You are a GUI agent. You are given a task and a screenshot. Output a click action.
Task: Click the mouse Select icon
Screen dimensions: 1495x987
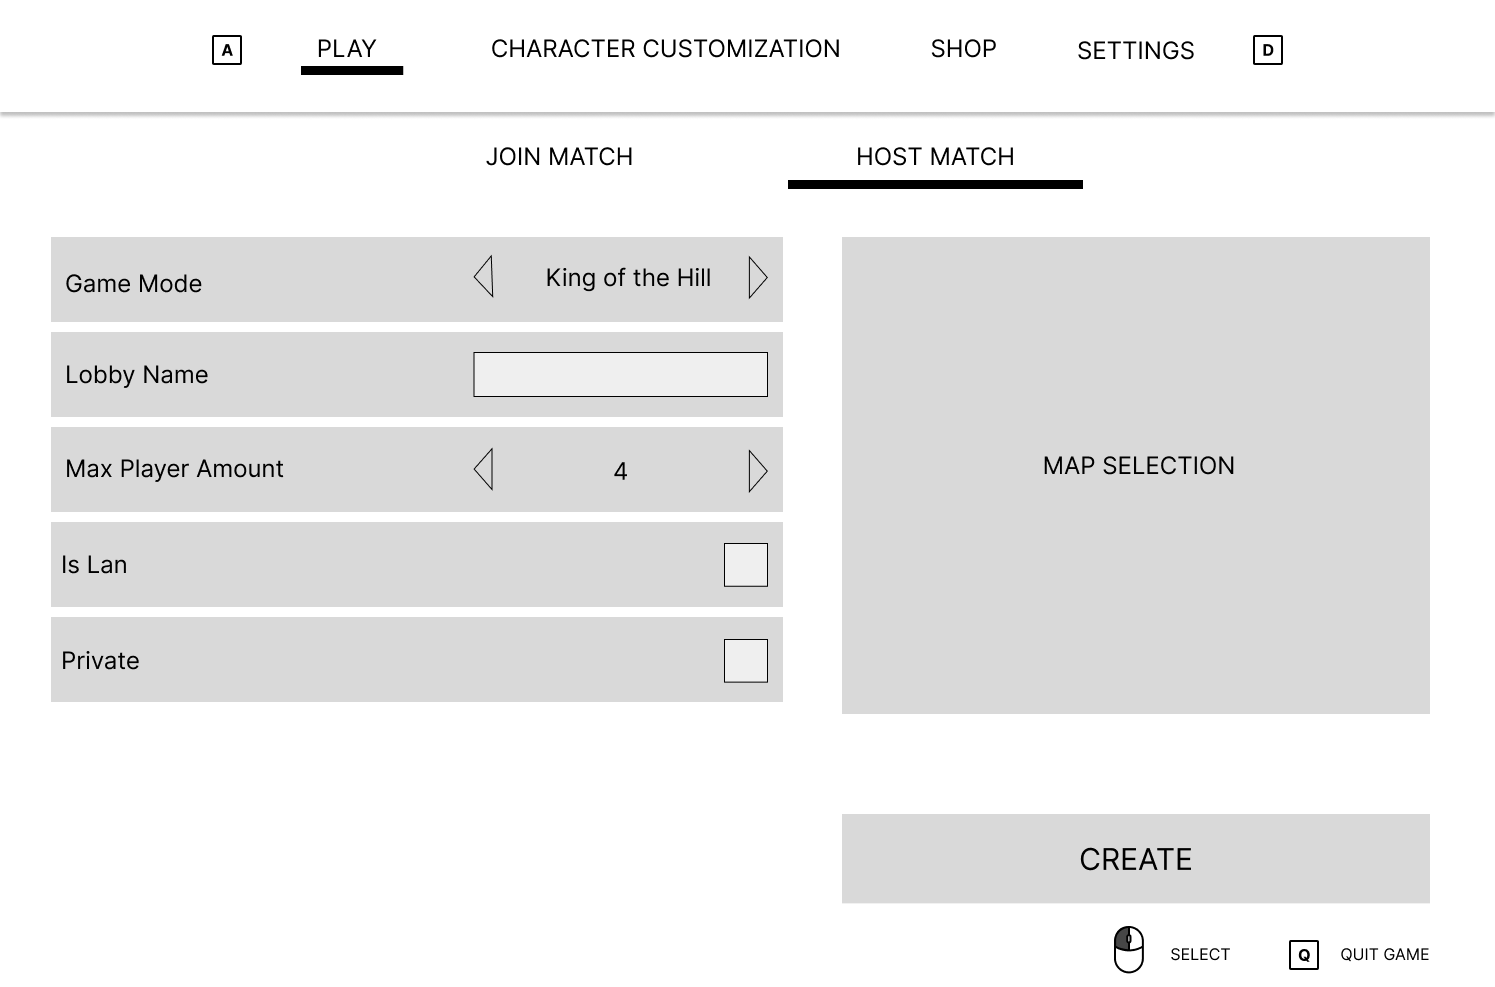pyautogui.click(x=1129, y=950)
